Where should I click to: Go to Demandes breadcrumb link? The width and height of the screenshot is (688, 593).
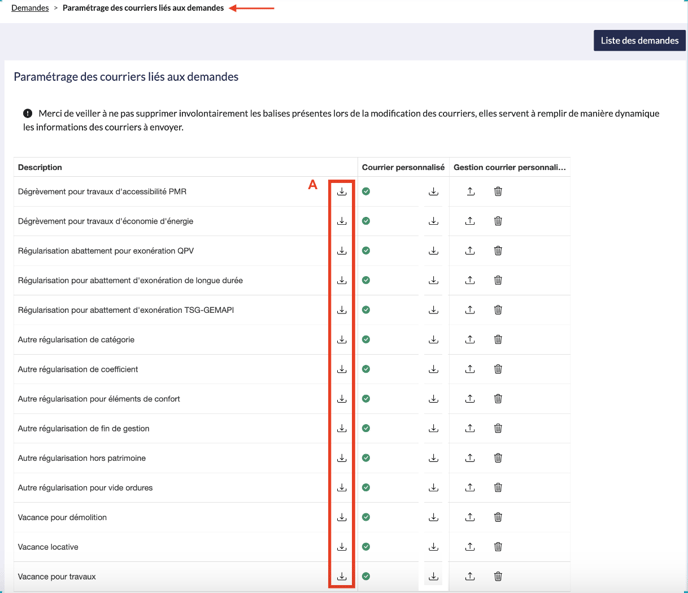point(30,8)
